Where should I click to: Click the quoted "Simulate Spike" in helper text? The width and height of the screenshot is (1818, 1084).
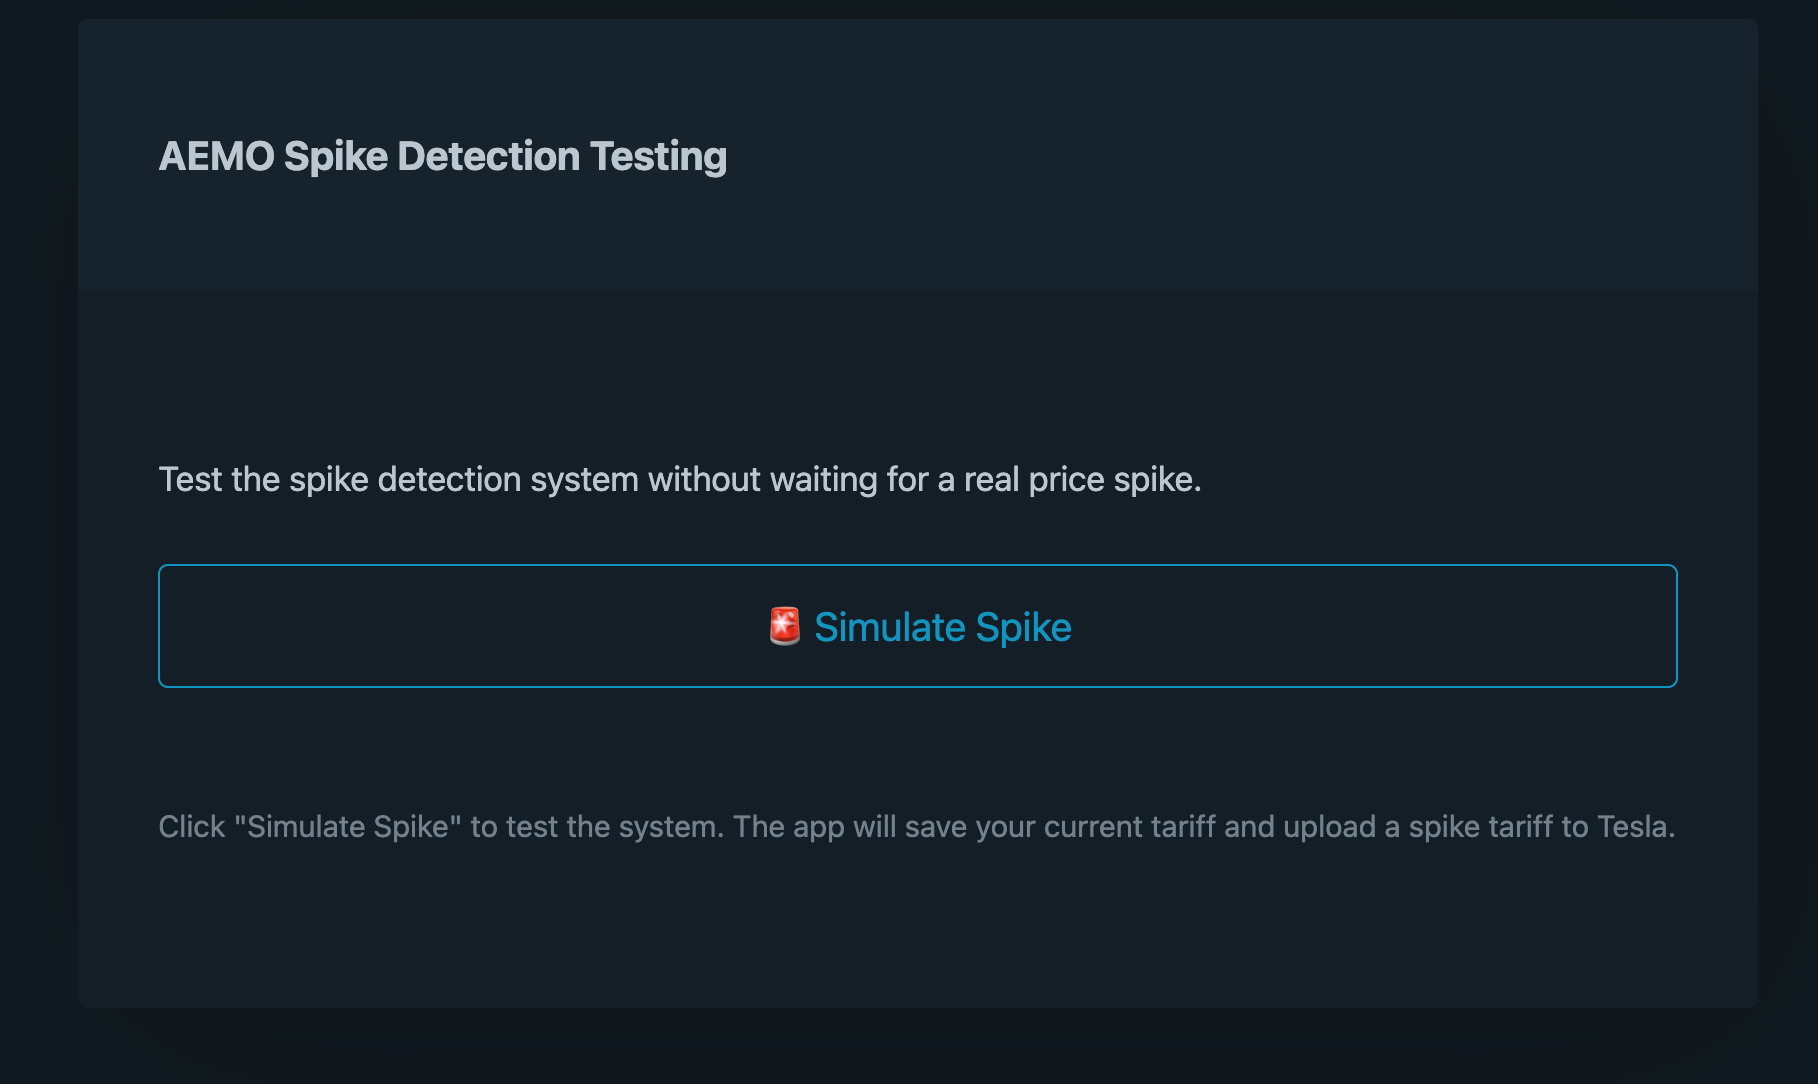point(347,827)
